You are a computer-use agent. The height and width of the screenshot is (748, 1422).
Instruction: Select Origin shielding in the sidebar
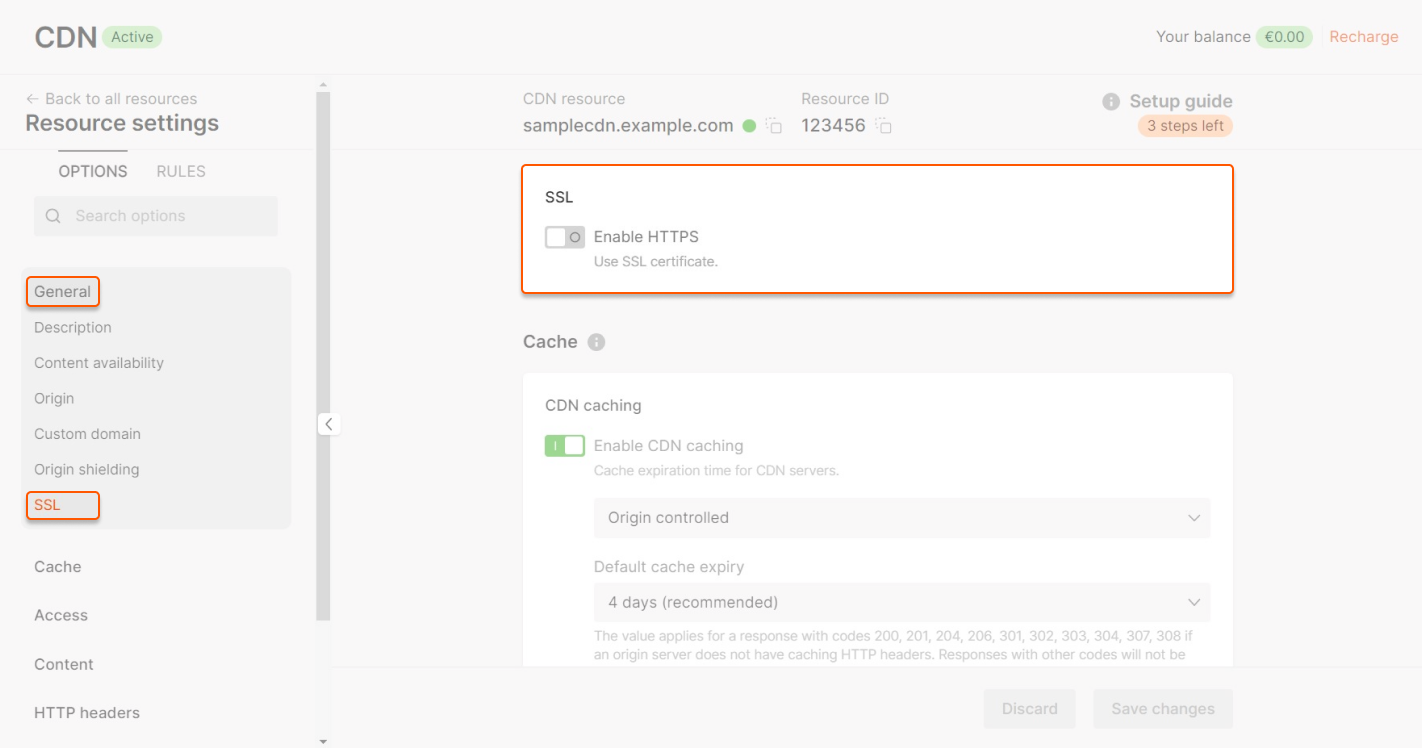tap(86, 469)
